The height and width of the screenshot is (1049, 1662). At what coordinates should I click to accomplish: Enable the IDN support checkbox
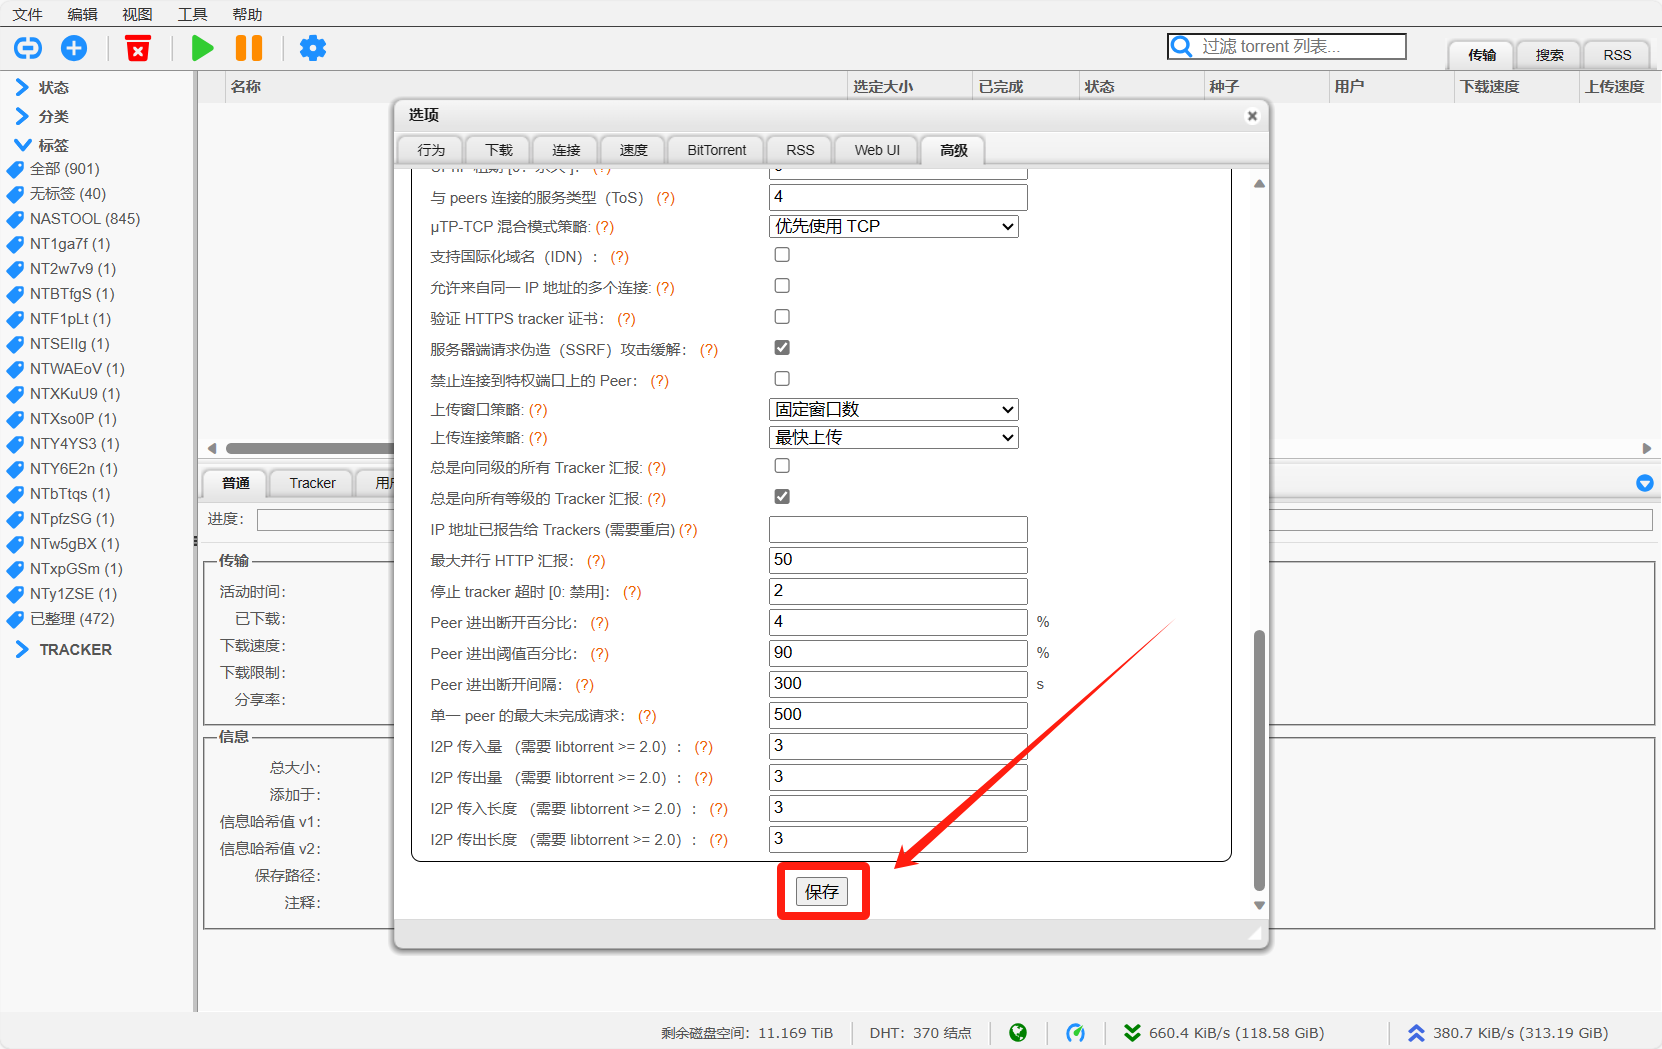click(782, 255)
